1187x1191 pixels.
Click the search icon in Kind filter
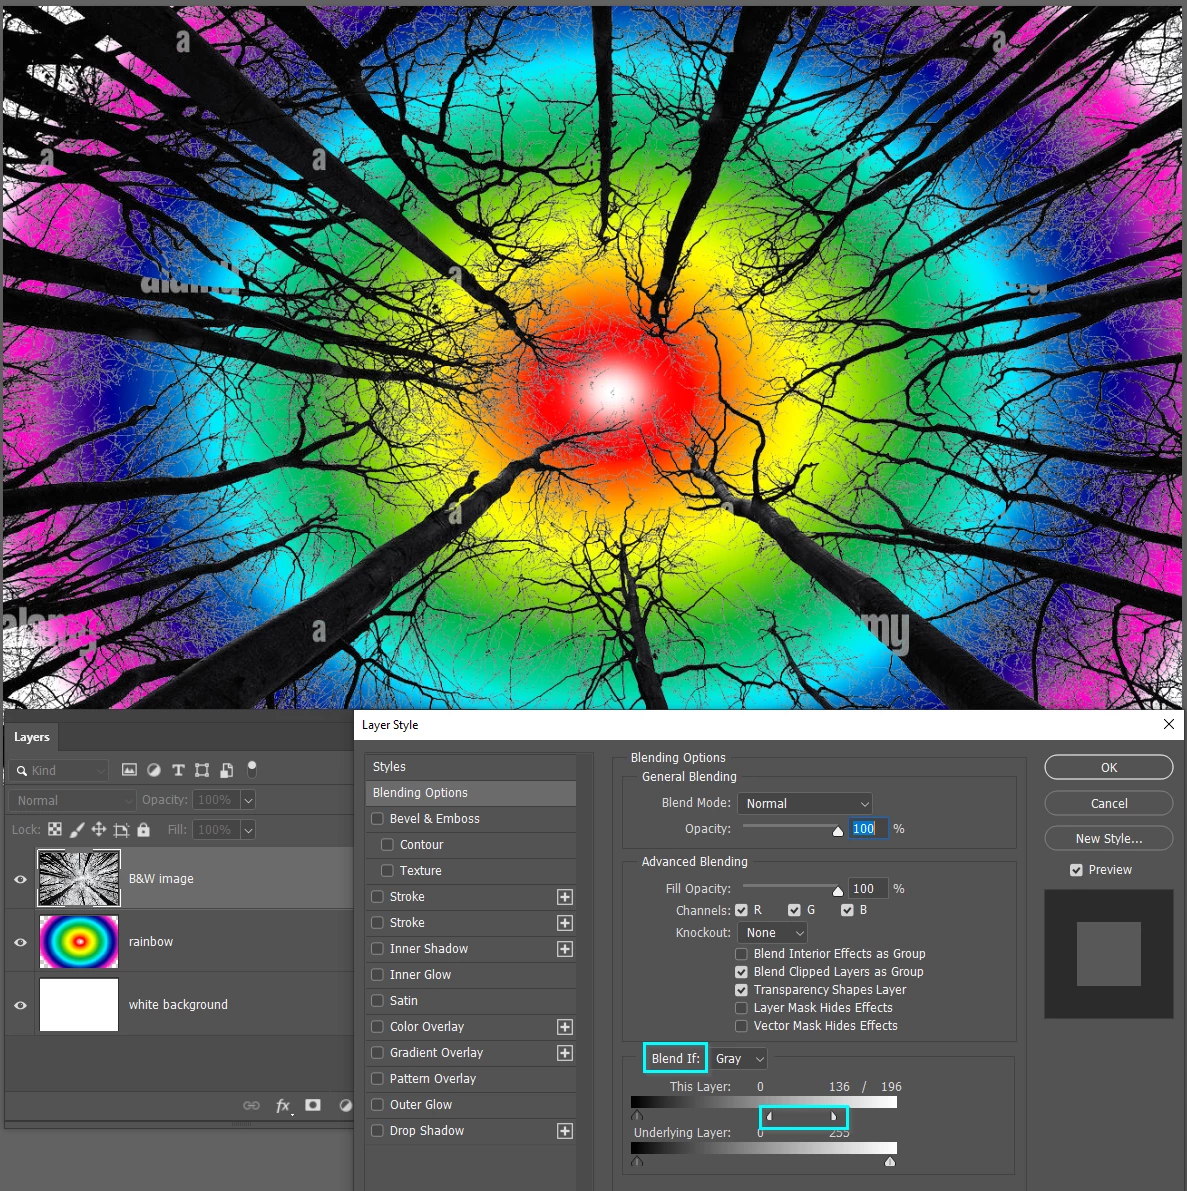[22, 771]
